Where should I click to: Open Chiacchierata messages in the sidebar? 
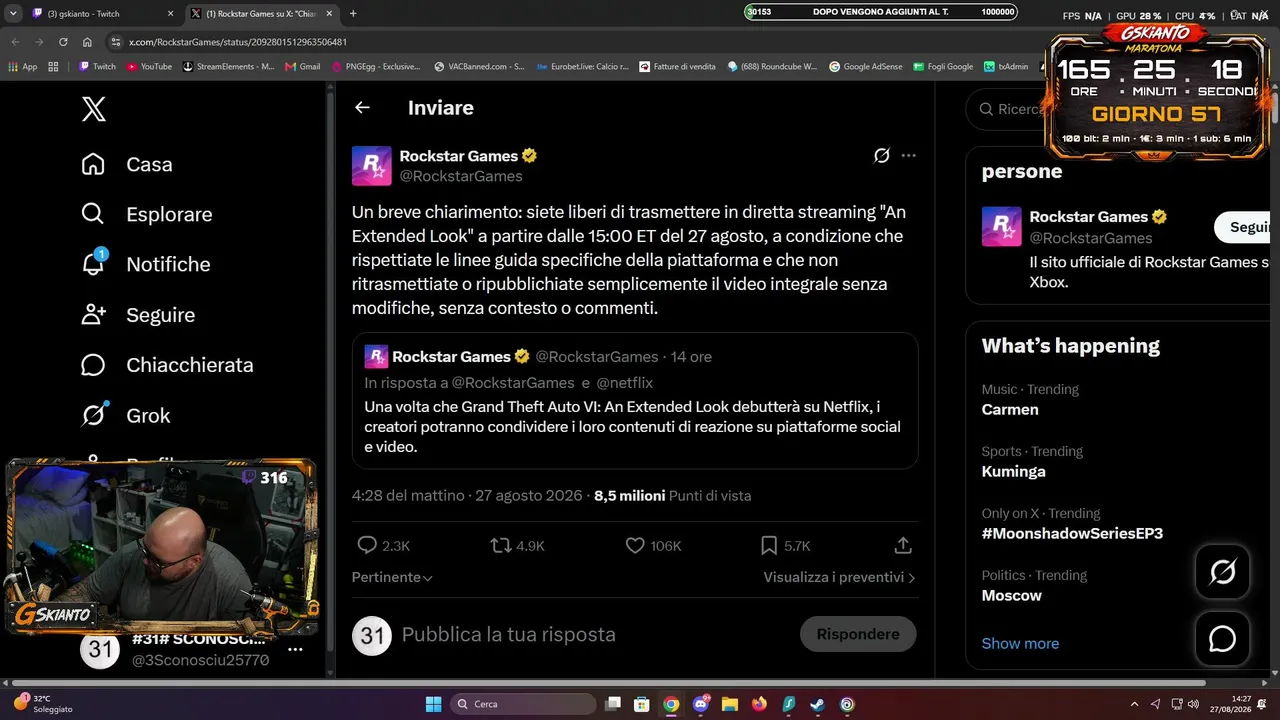167,365
